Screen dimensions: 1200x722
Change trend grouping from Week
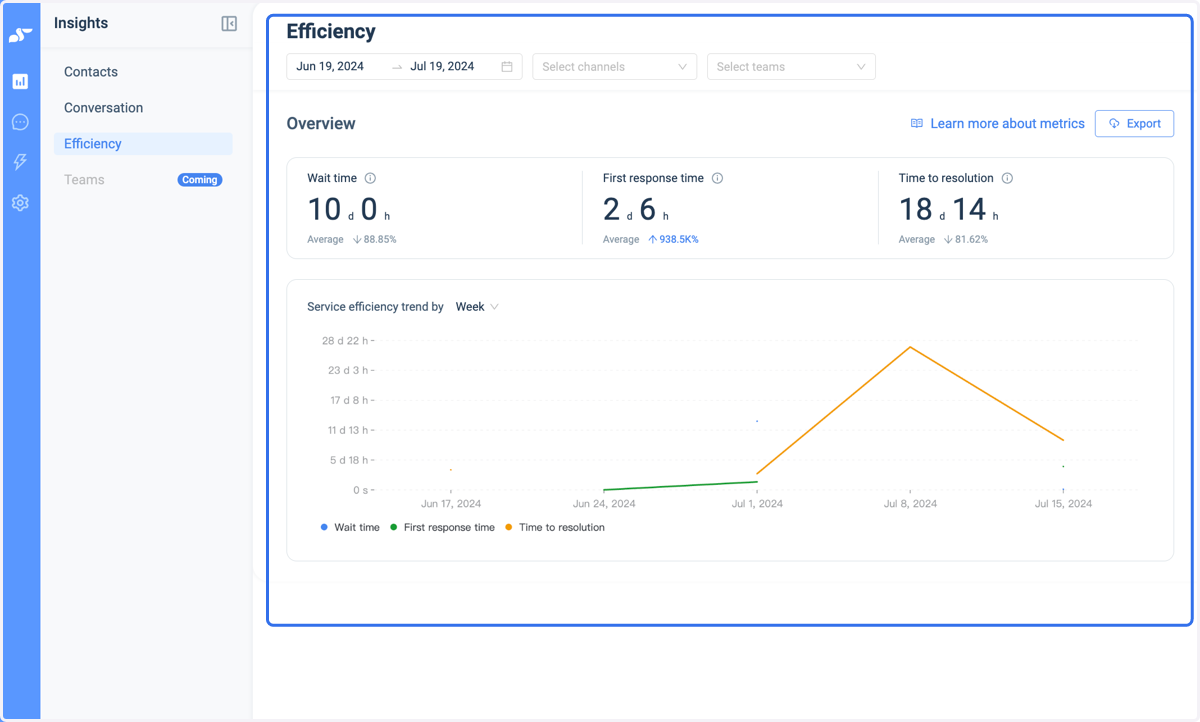click(x=477, y=307)
